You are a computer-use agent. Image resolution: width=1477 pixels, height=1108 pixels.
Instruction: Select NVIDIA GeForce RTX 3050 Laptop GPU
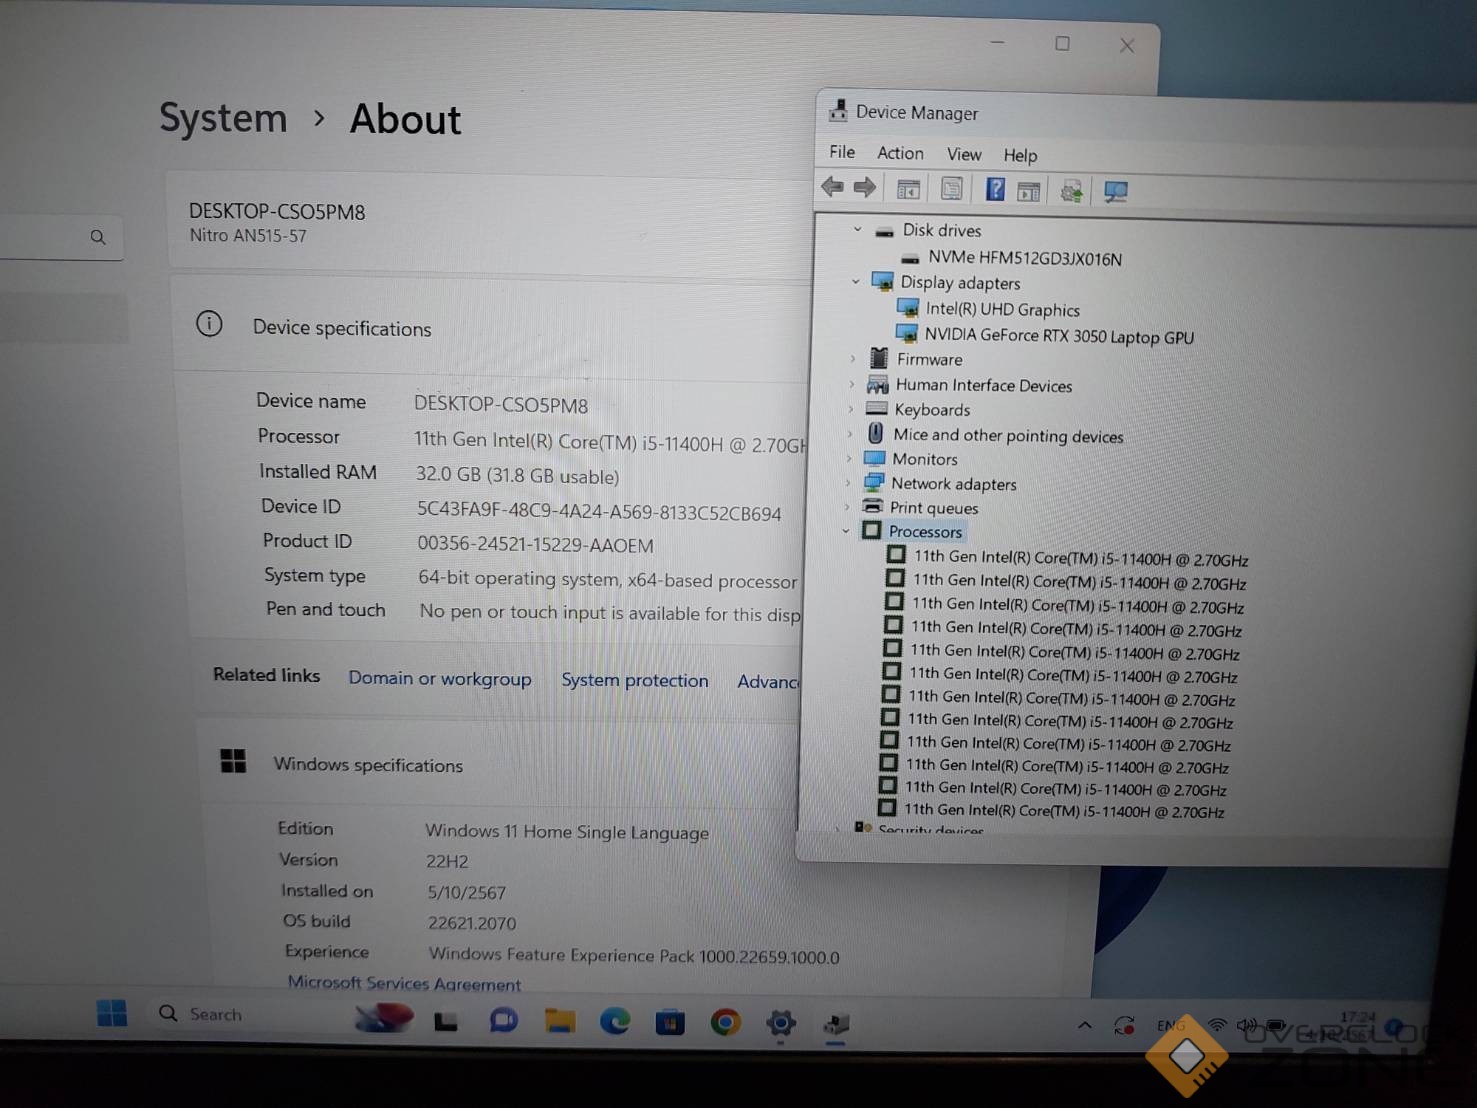(x=1058, y=336)
